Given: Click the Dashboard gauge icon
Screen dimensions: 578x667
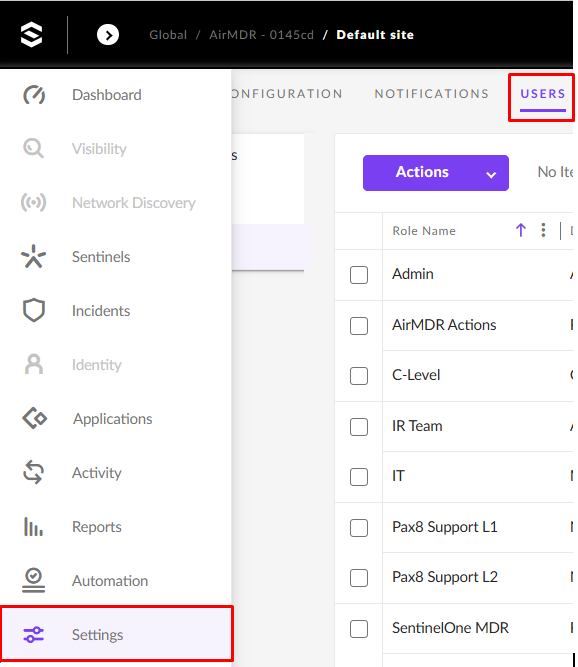Looking at the screenshot, I should pos(34,95).
